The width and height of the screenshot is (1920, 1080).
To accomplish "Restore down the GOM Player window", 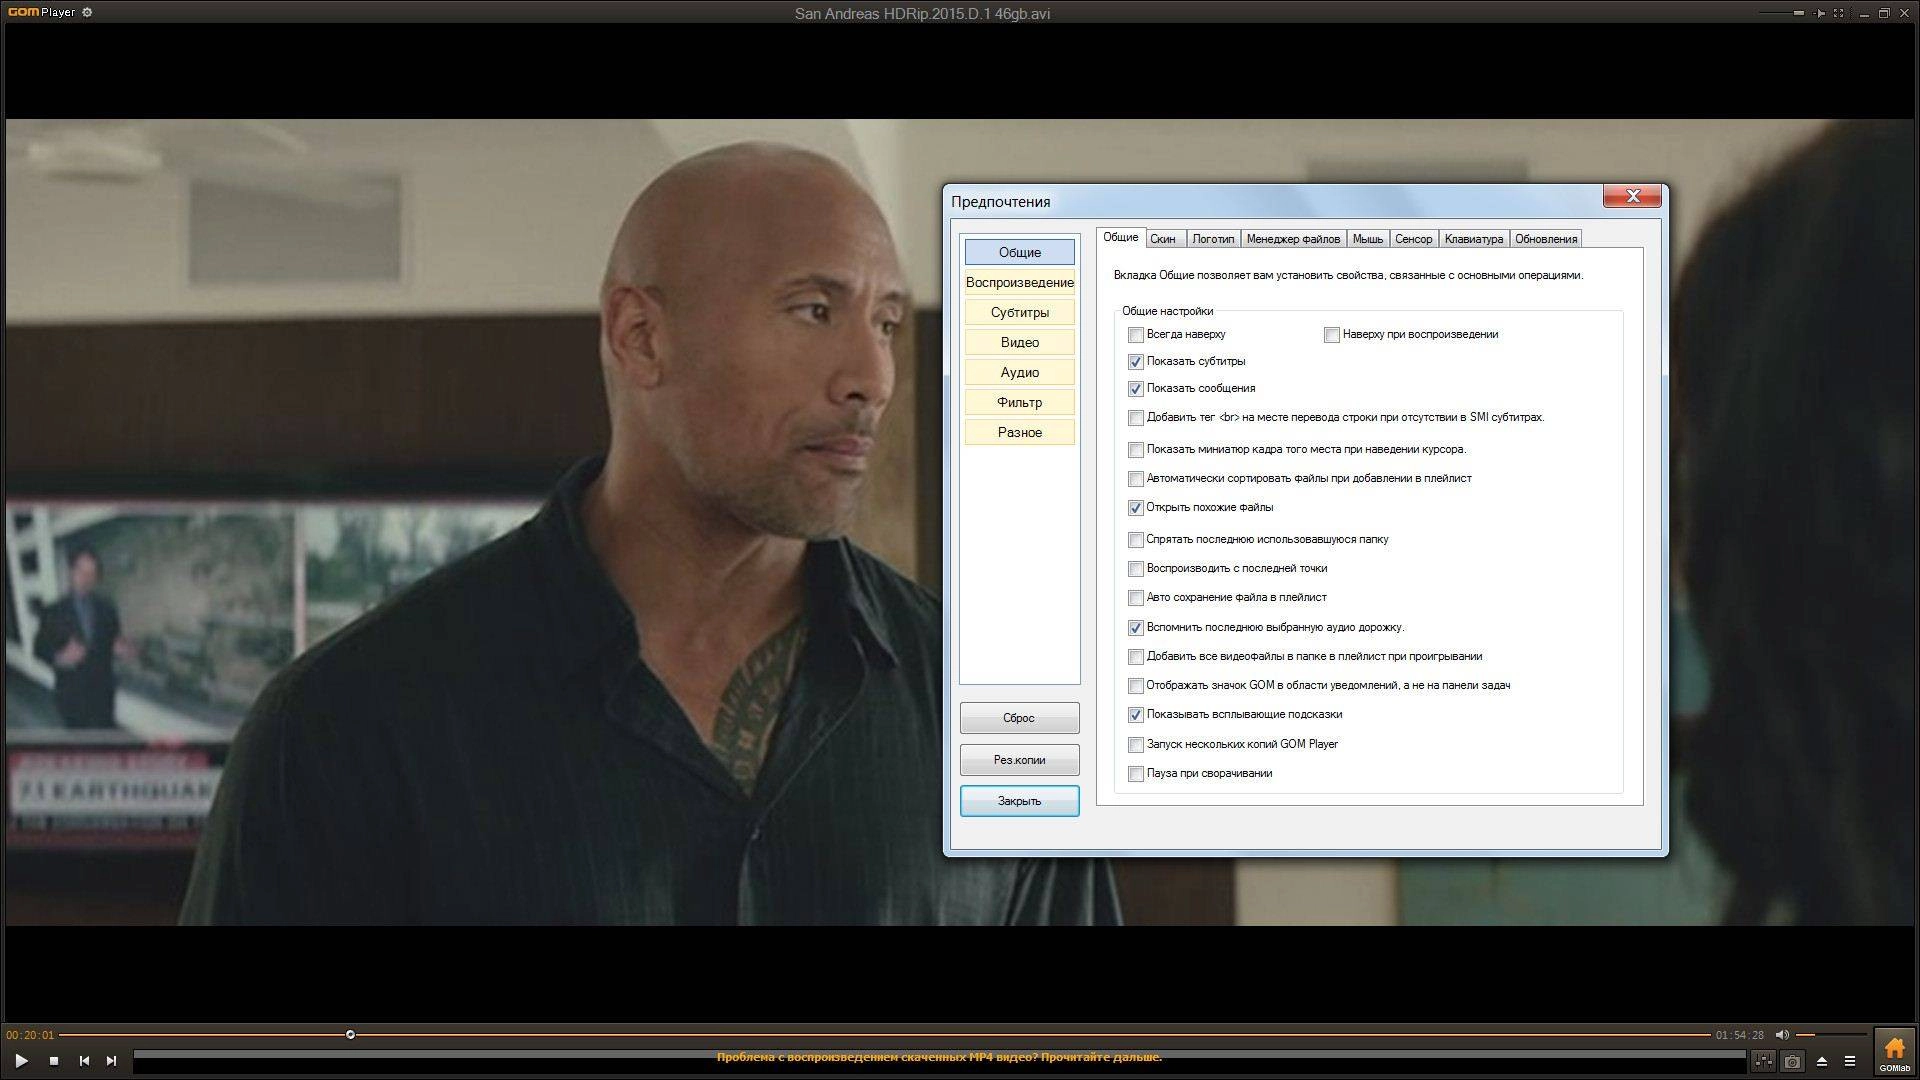I will [1884, 13].
